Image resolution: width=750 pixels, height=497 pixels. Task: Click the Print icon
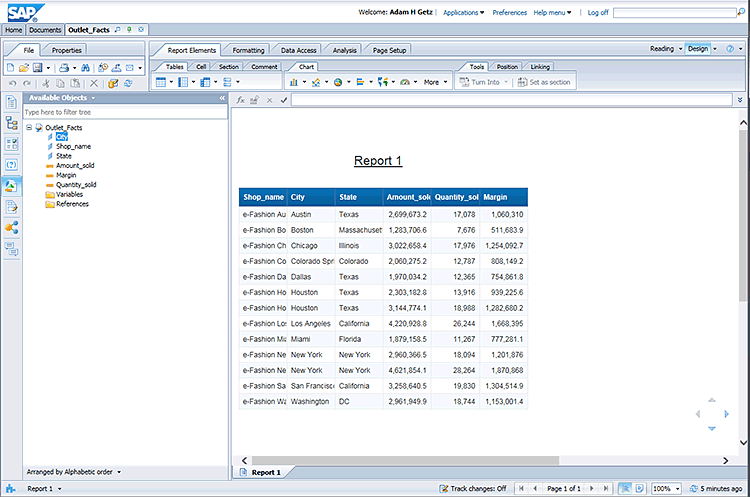click(64, 68)
